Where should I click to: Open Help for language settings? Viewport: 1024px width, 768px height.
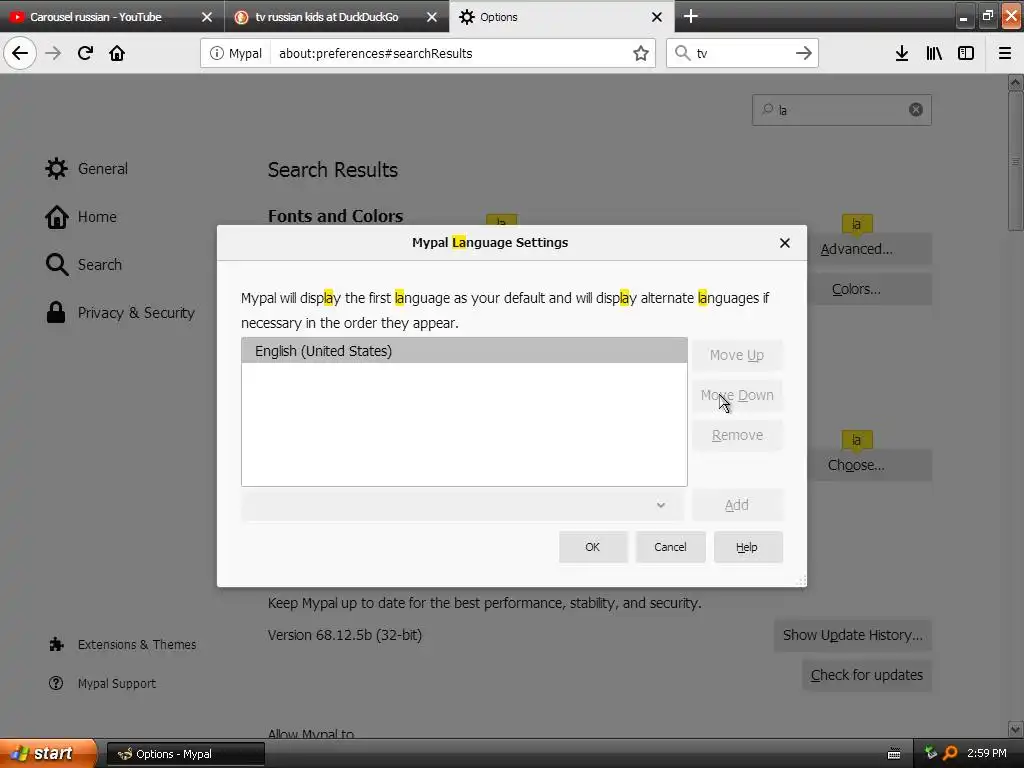coord(748,547)
